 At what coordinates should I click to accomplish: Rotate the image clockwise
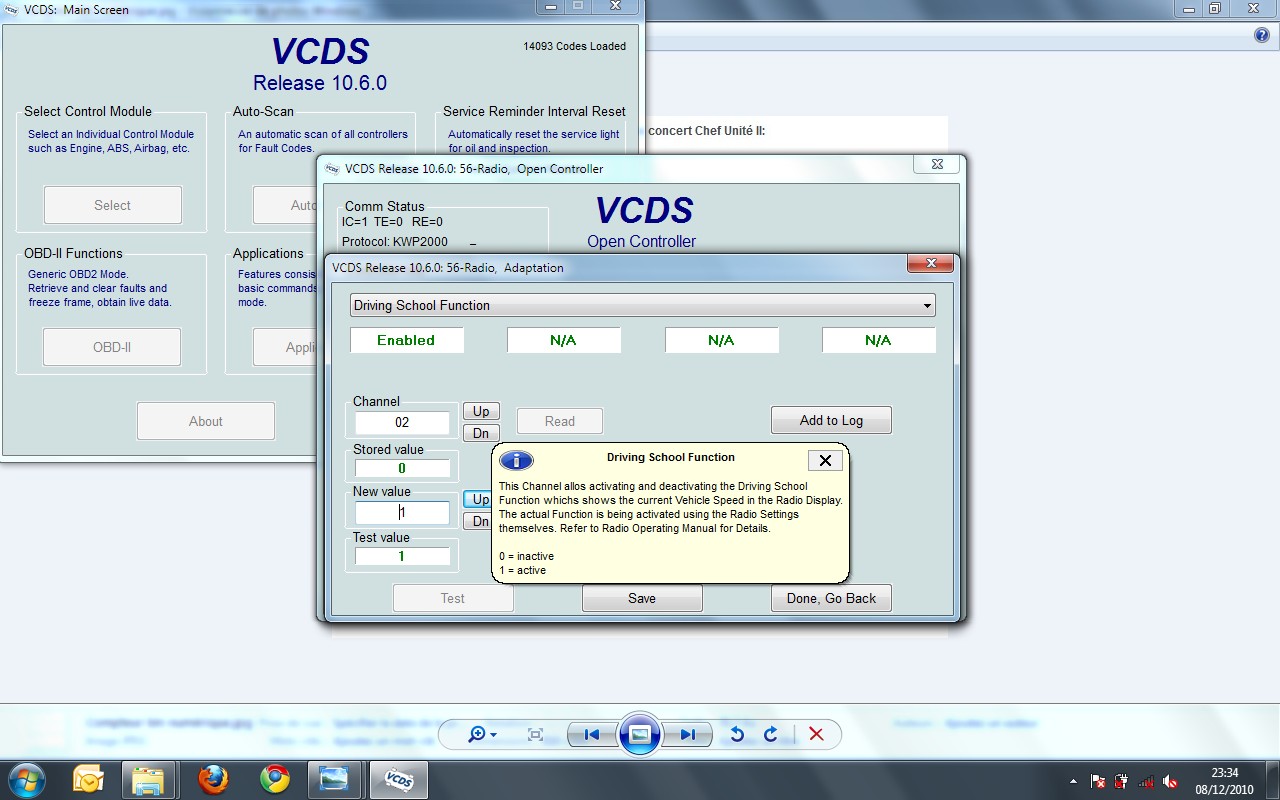(771, 735)
